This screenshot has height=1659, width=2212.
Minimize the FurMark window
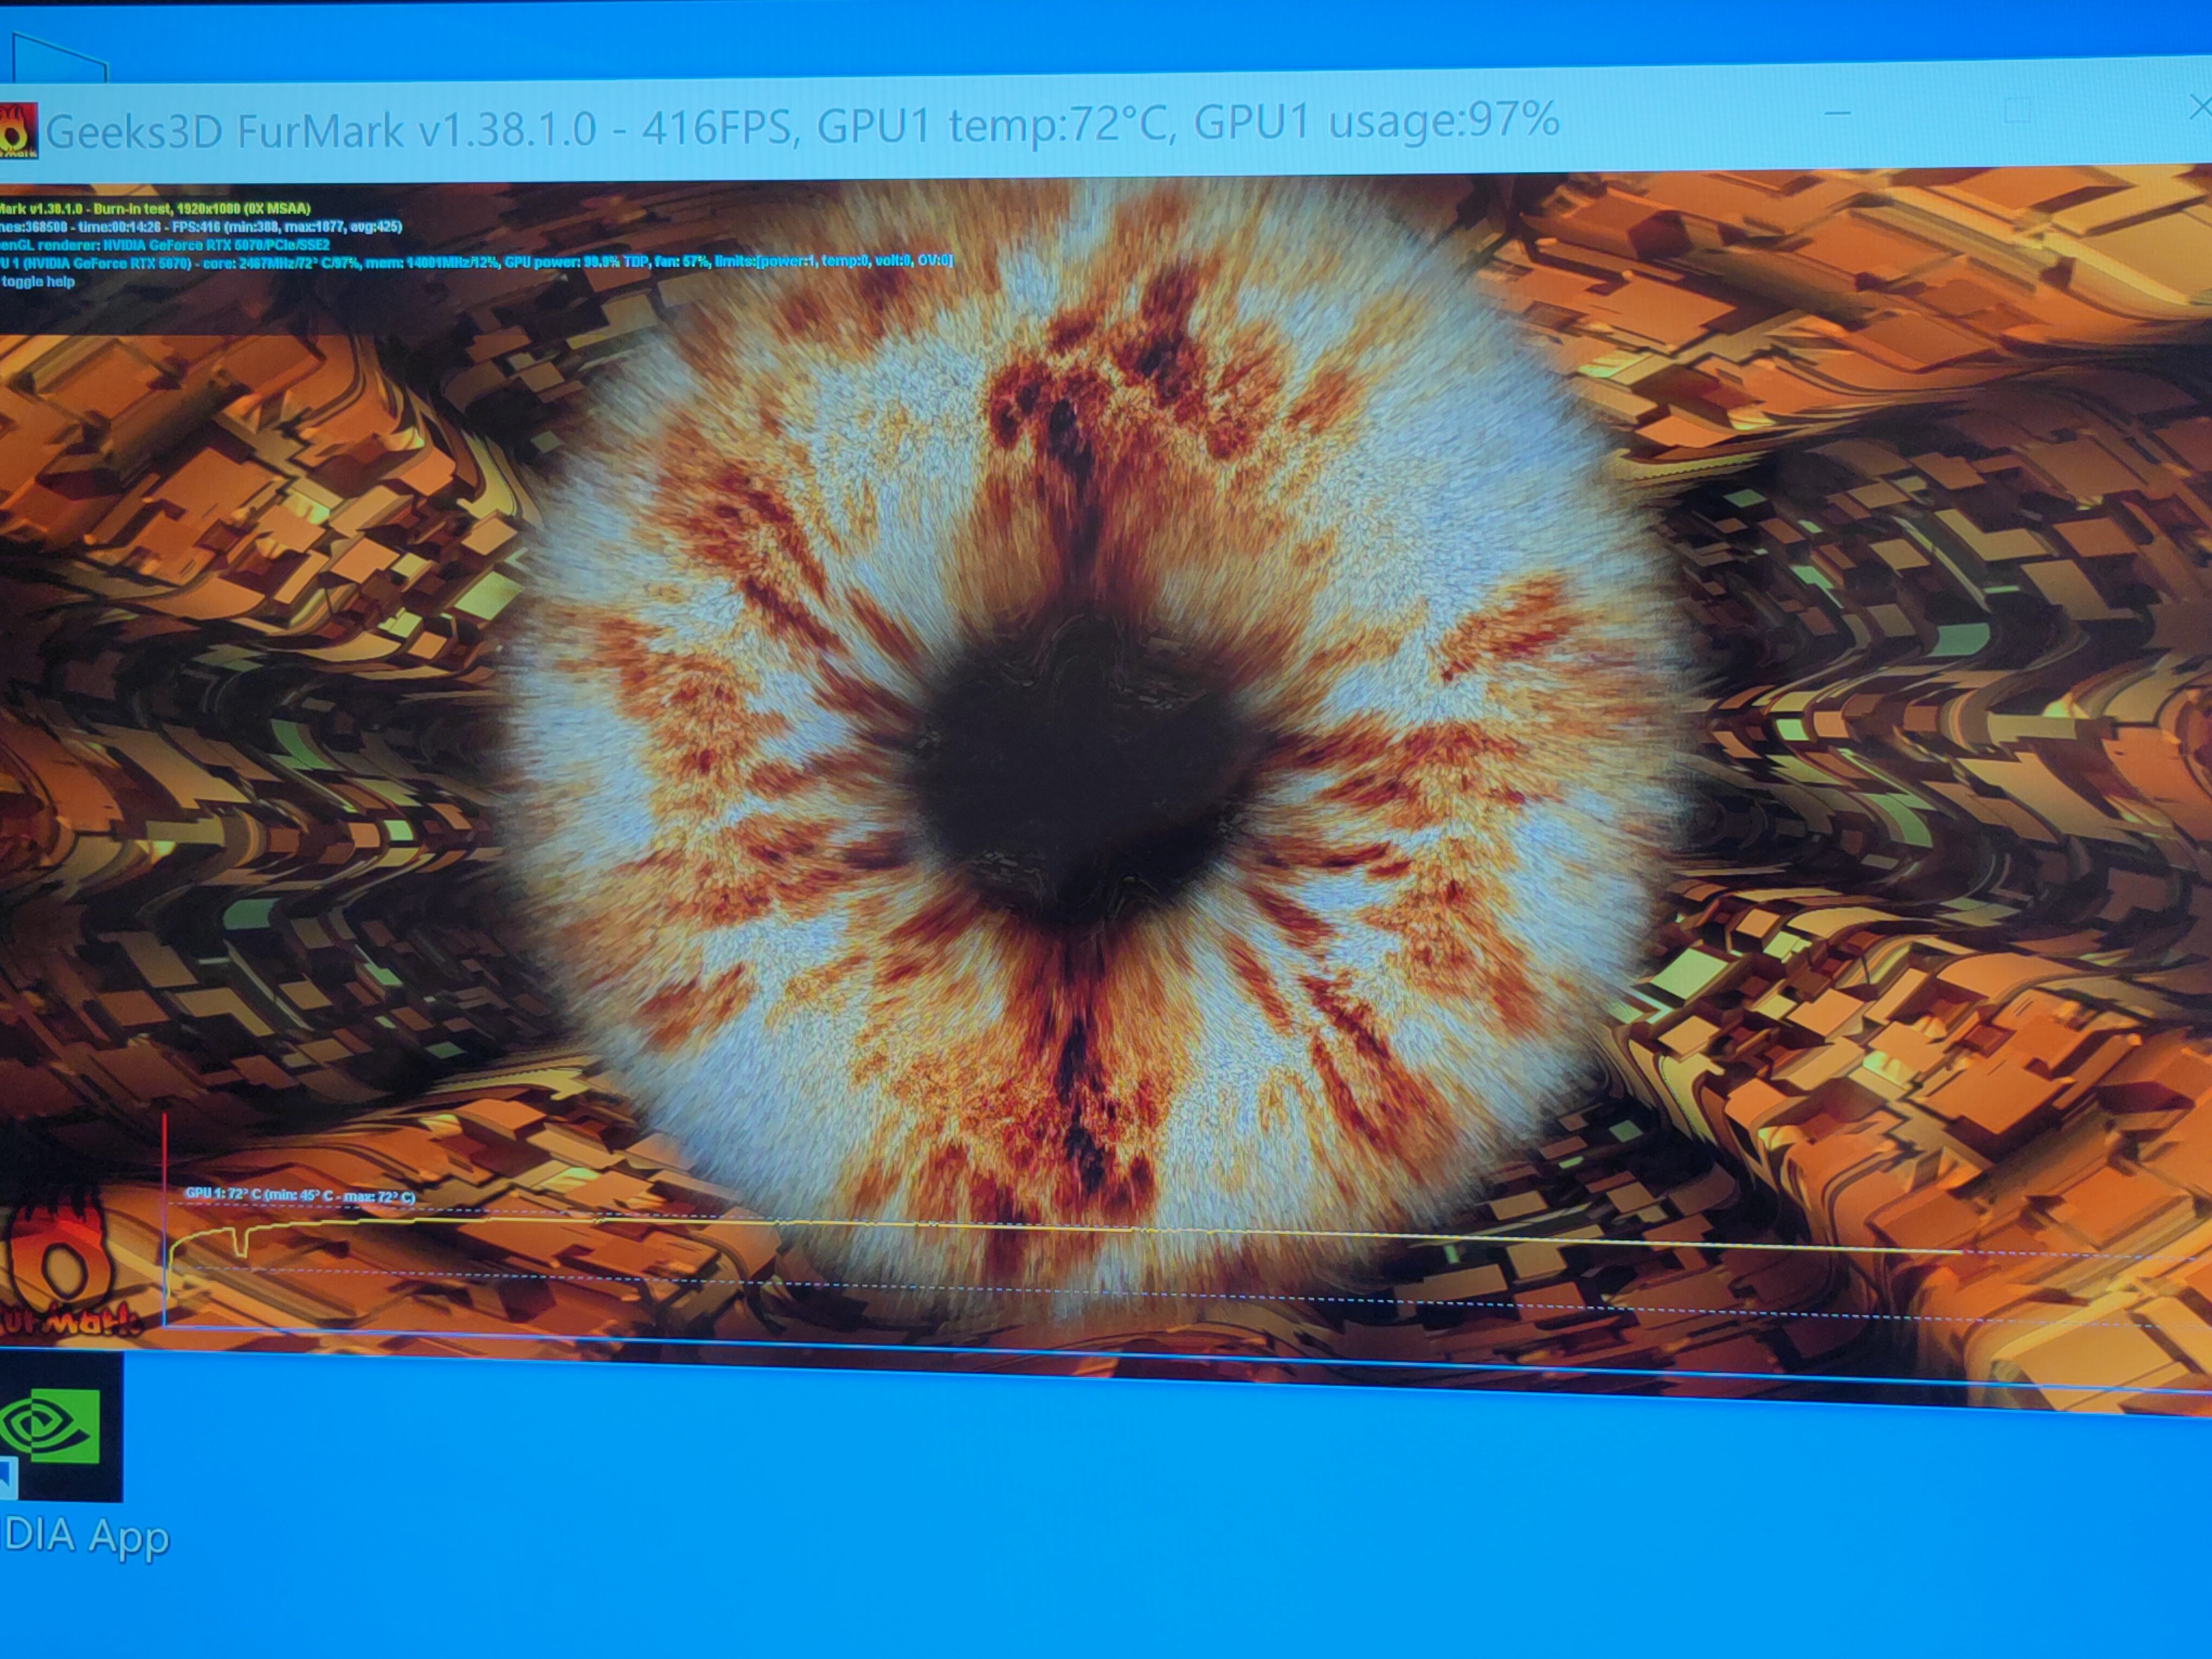(x=1837, y=113)
